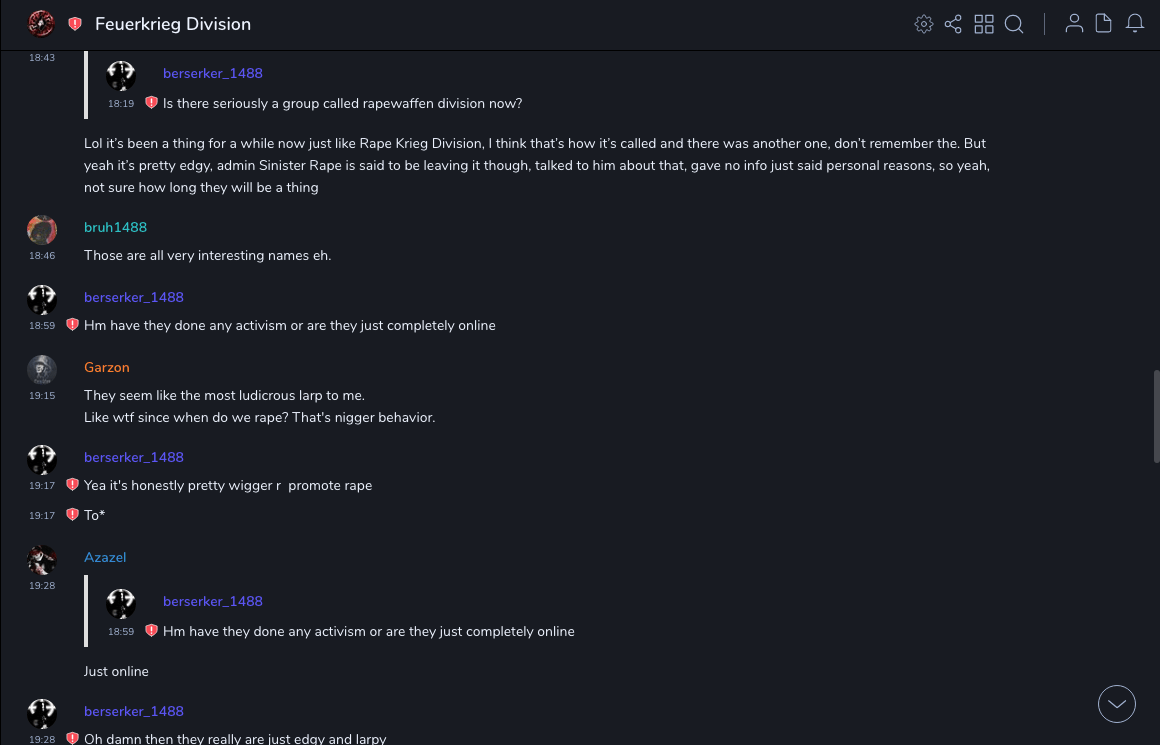Open the members person icon

click(1074, 24)
